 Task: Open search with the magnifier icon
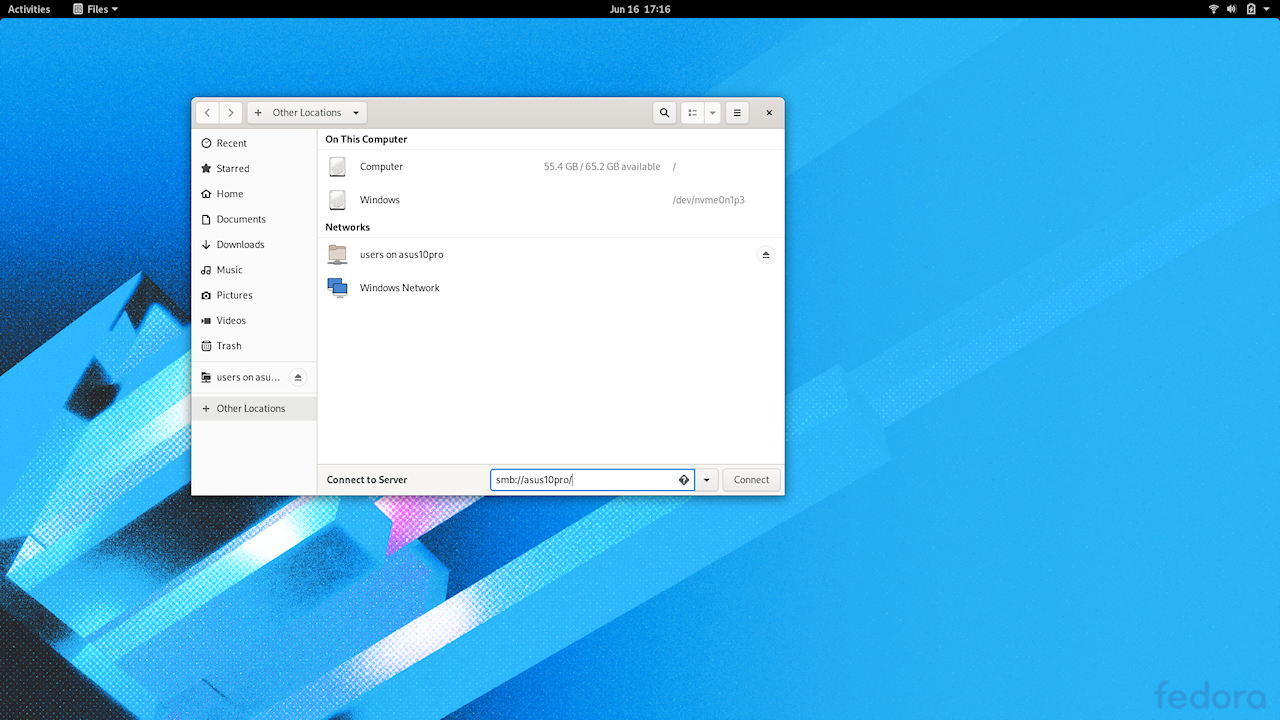[664, 113]
